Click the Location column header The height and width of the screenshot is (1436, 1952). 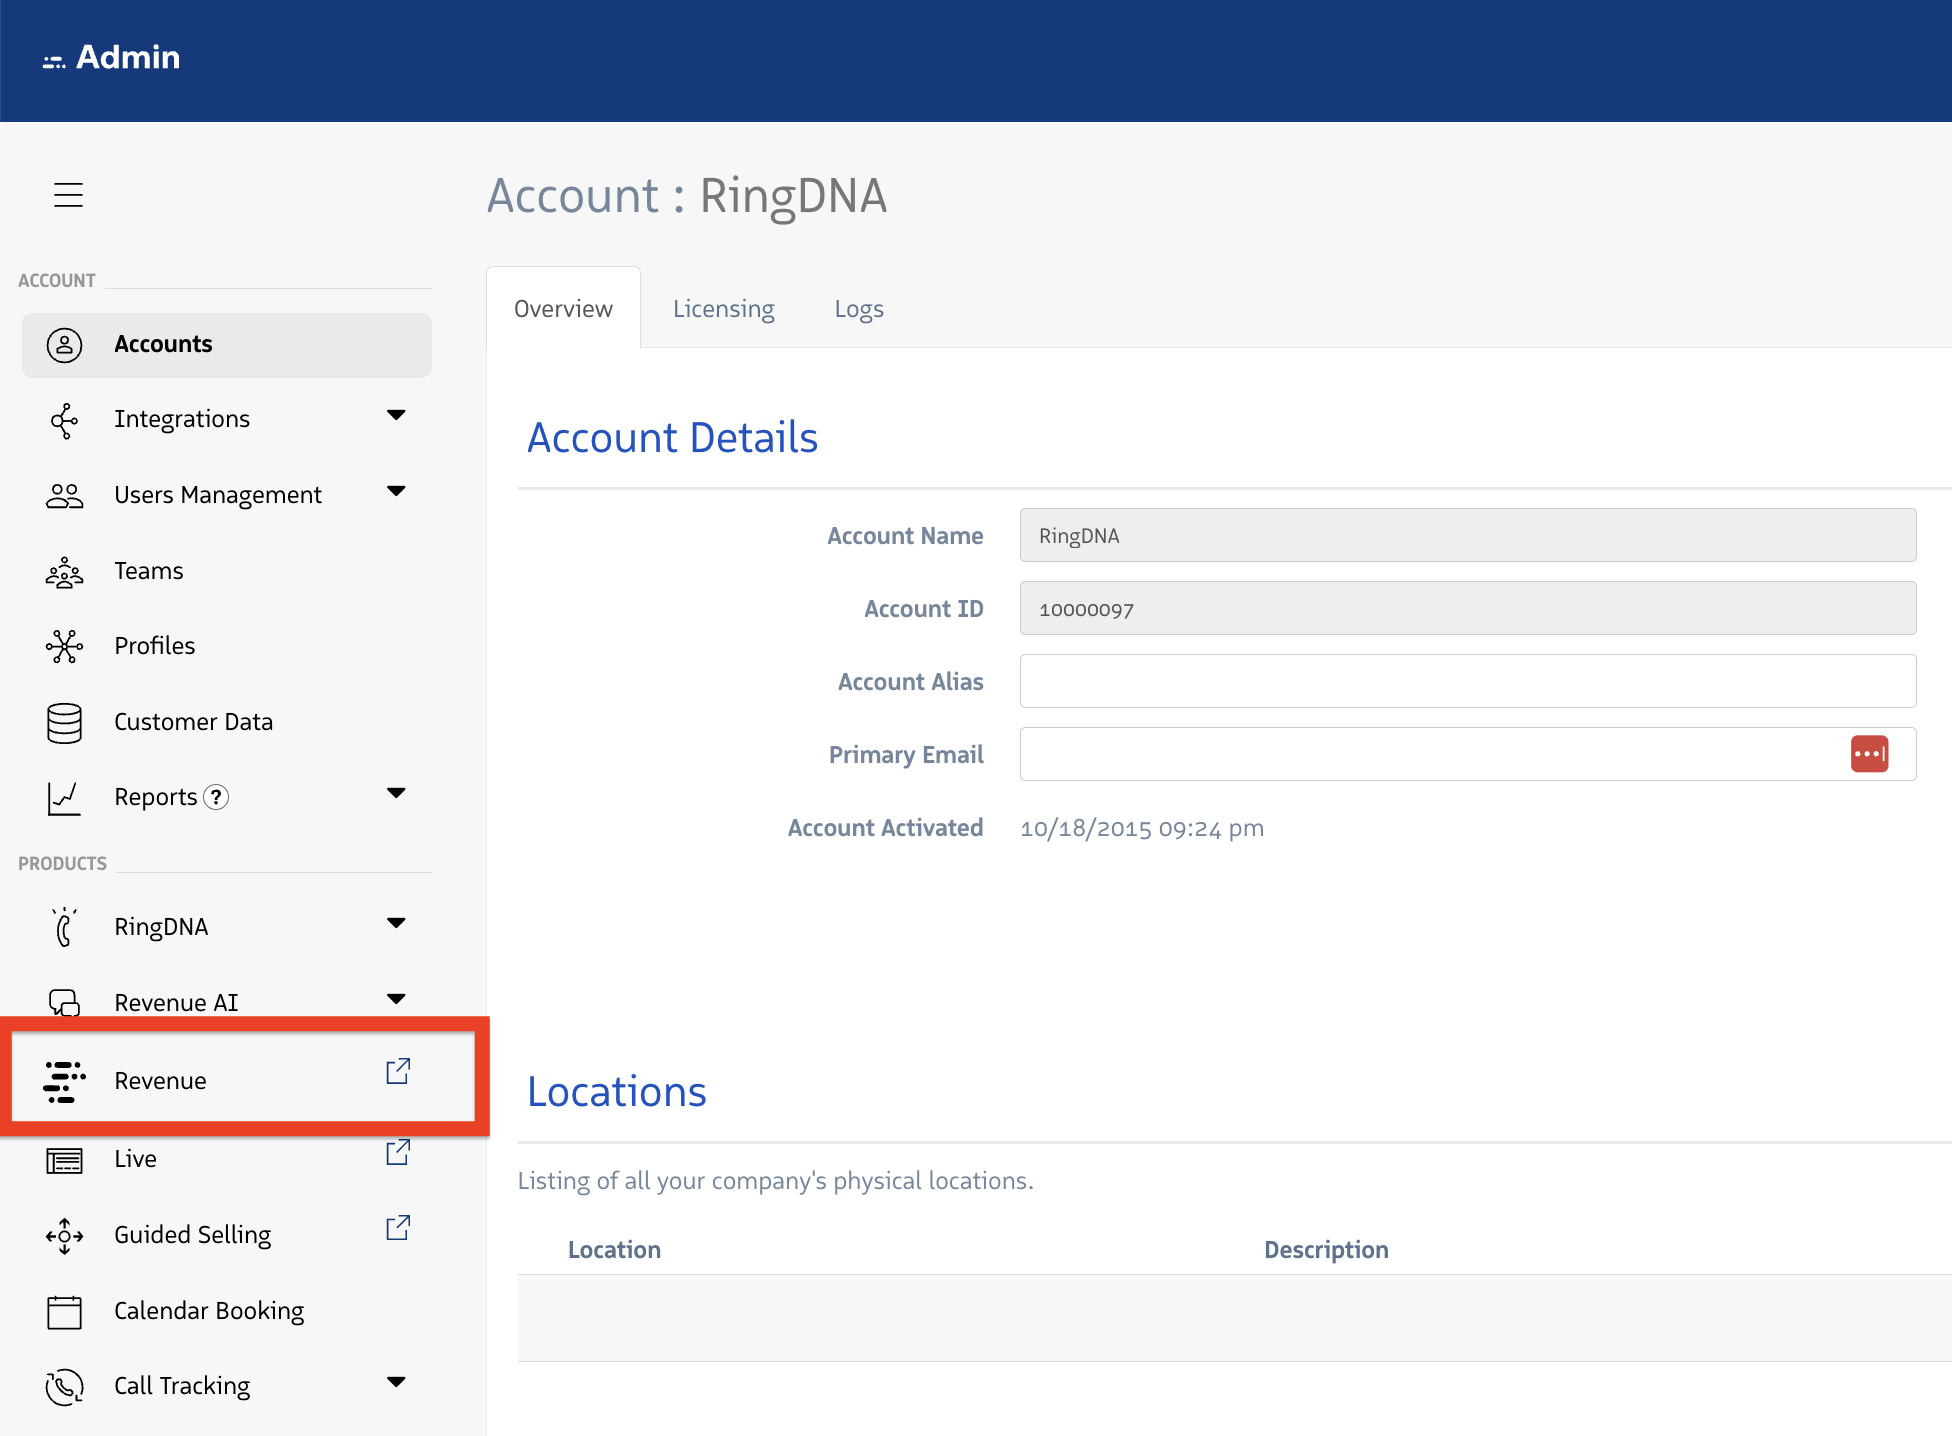(x=614, y=1250)
